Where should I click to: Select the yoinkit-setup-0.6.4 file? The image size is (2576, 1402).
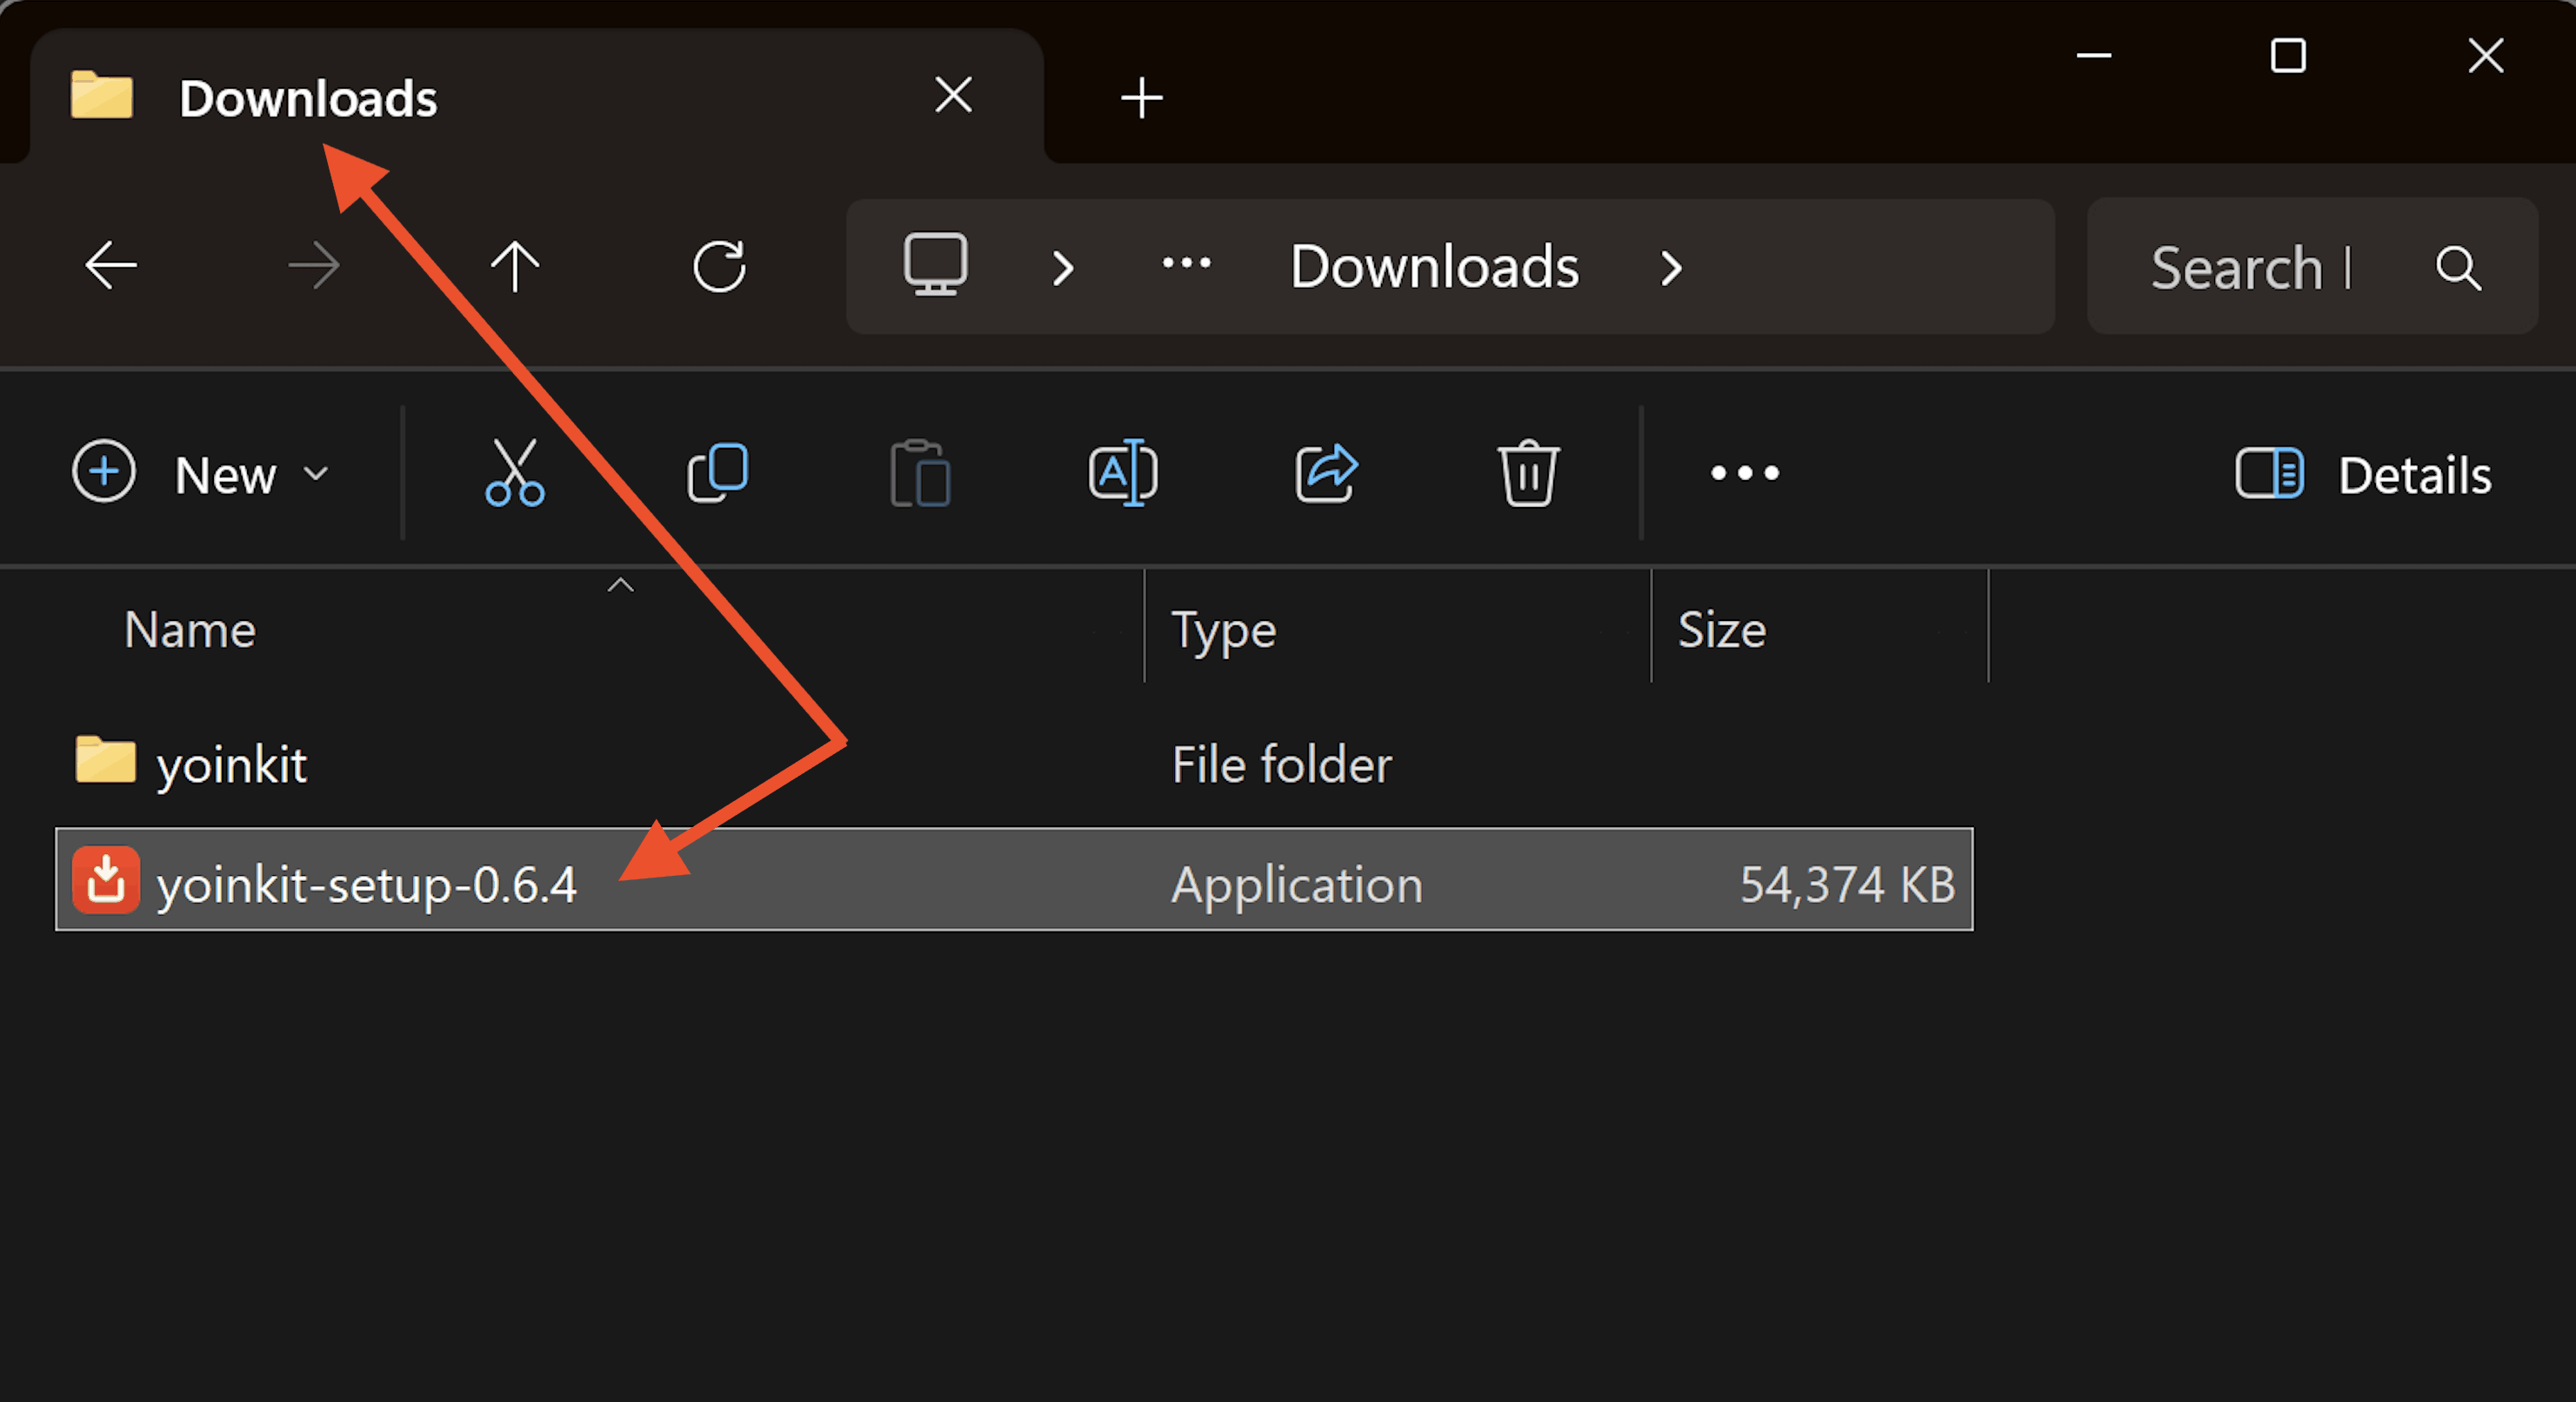[x=1014, y=880]
